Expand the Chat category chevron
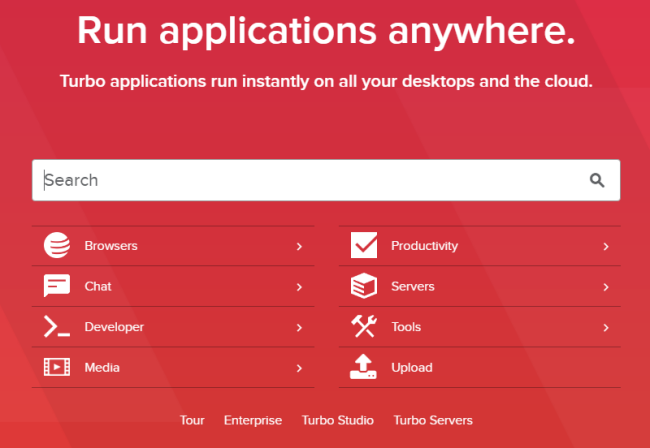 point(299,287)
